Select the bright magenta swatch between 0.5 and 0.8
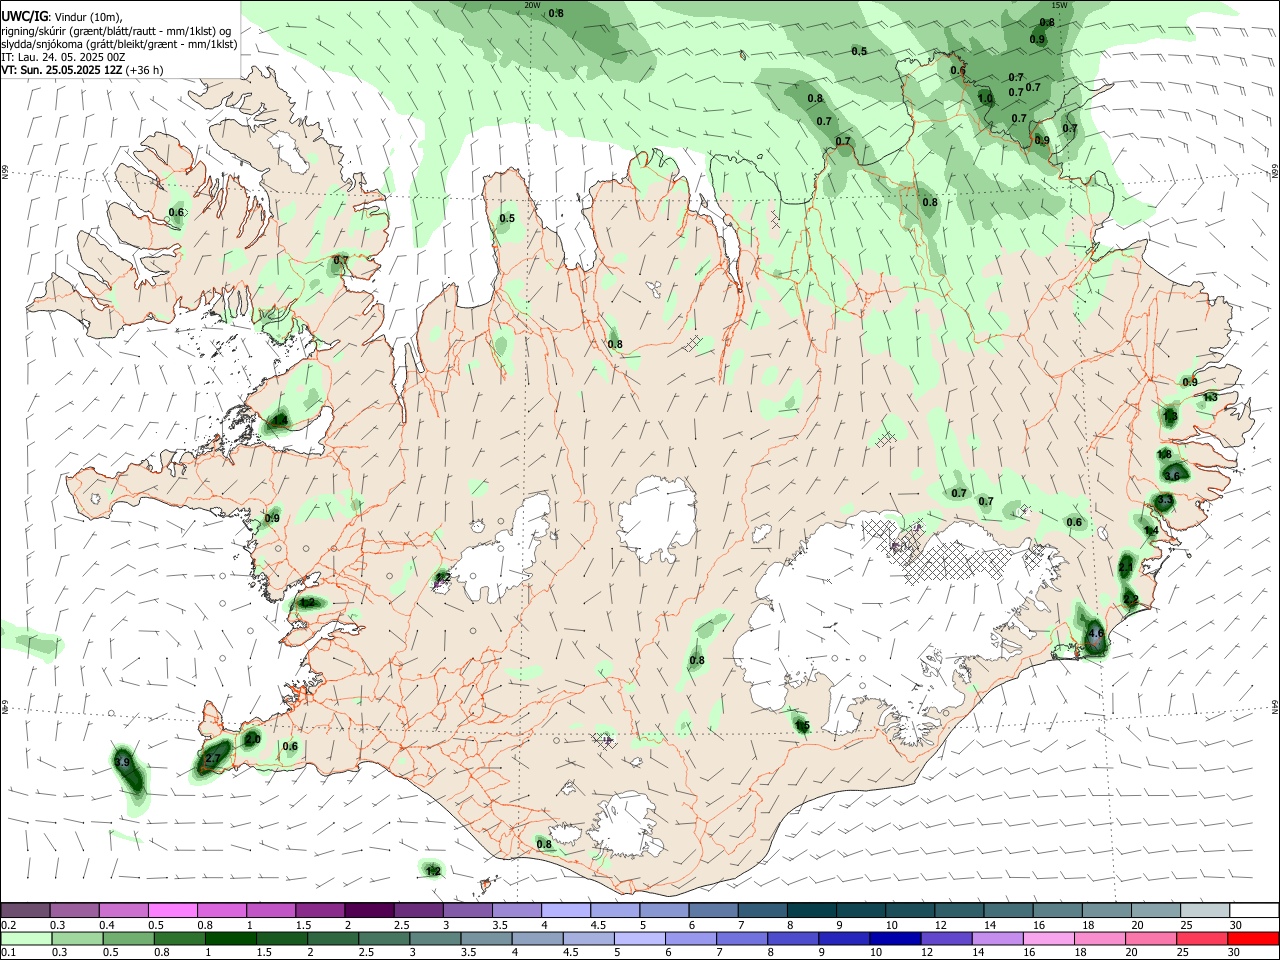 [173, 910]
